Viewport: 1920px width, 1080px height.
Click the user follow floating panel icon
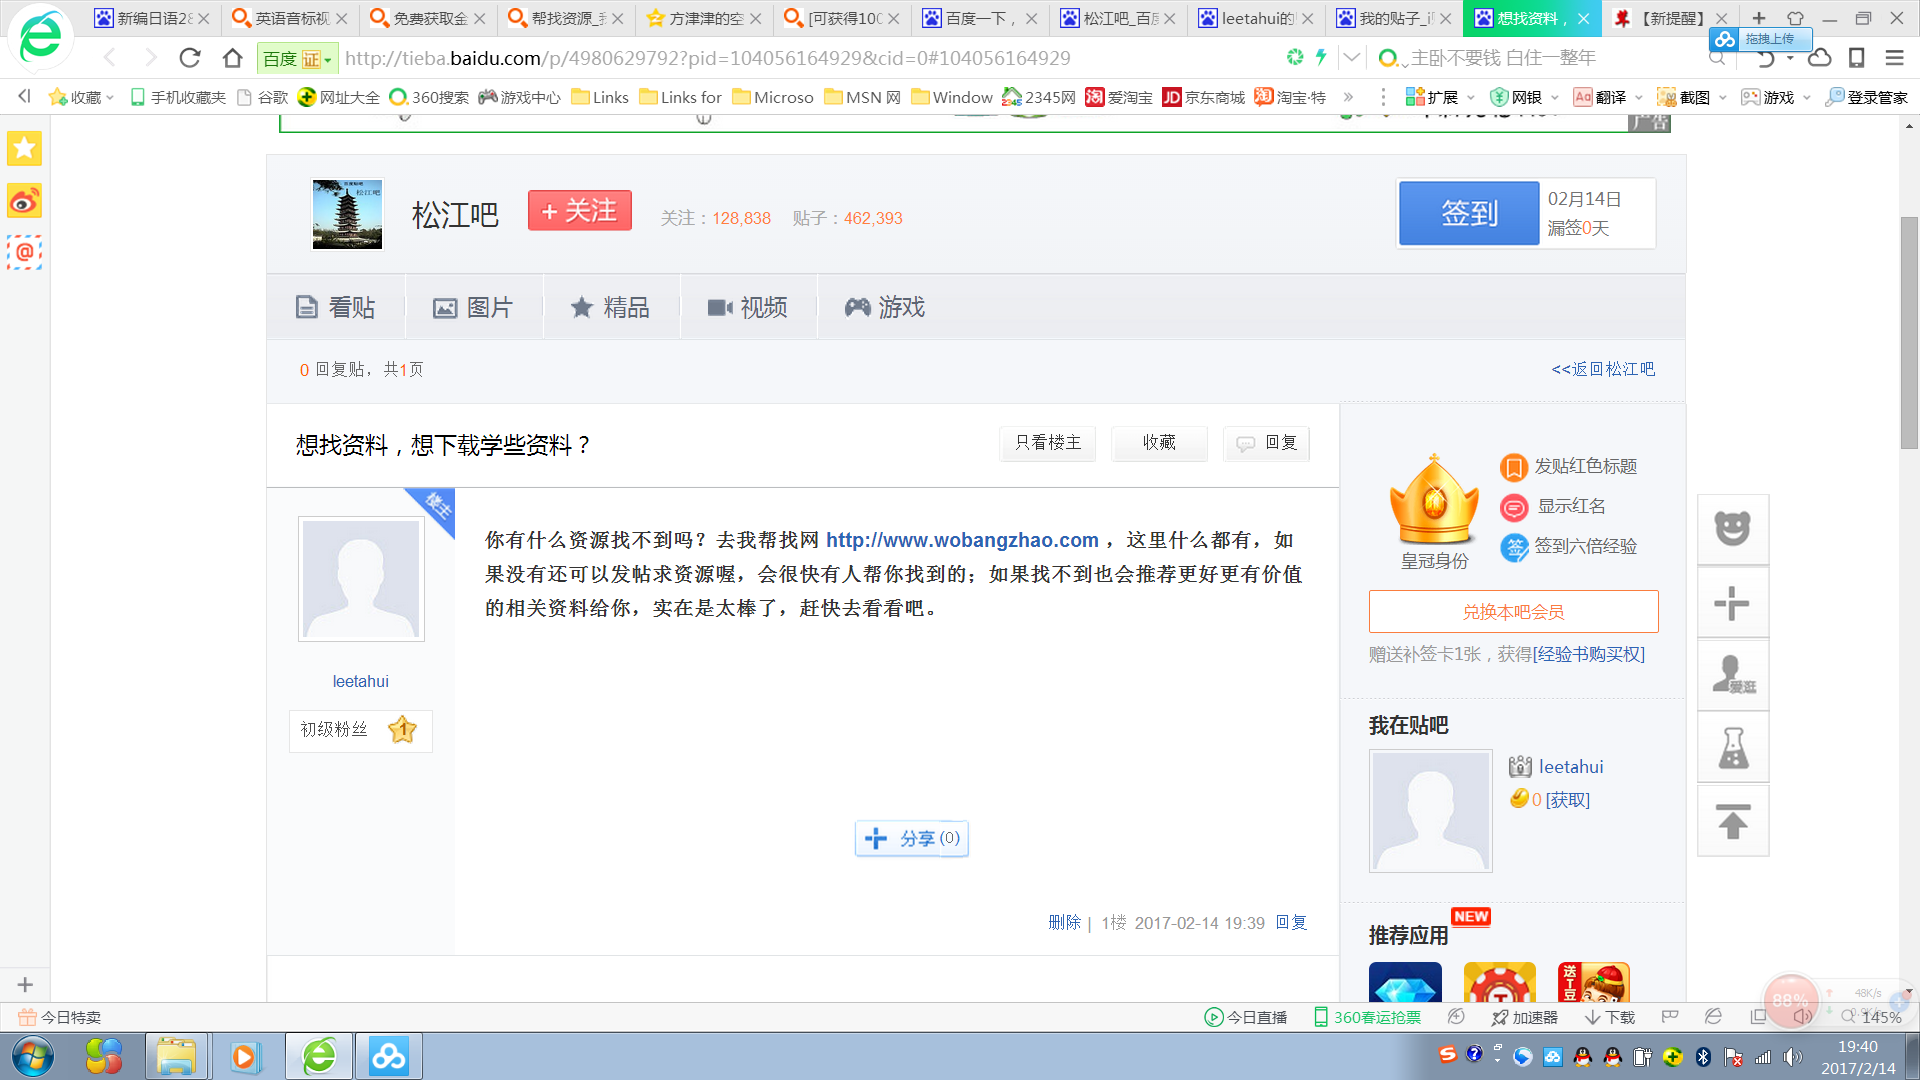(x=1733, y=675)
